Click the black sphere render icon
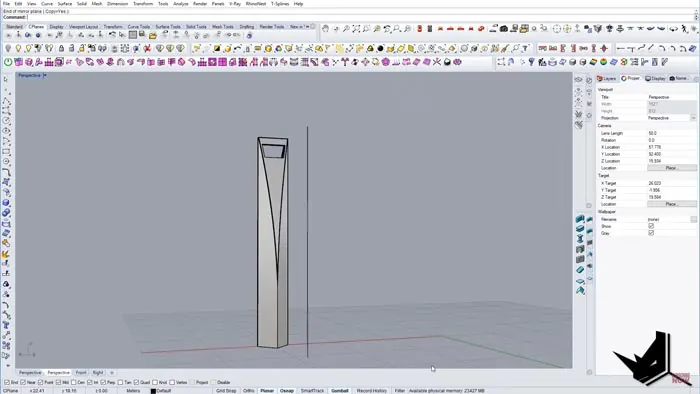700x394 pixels. [x=380, y=48]
